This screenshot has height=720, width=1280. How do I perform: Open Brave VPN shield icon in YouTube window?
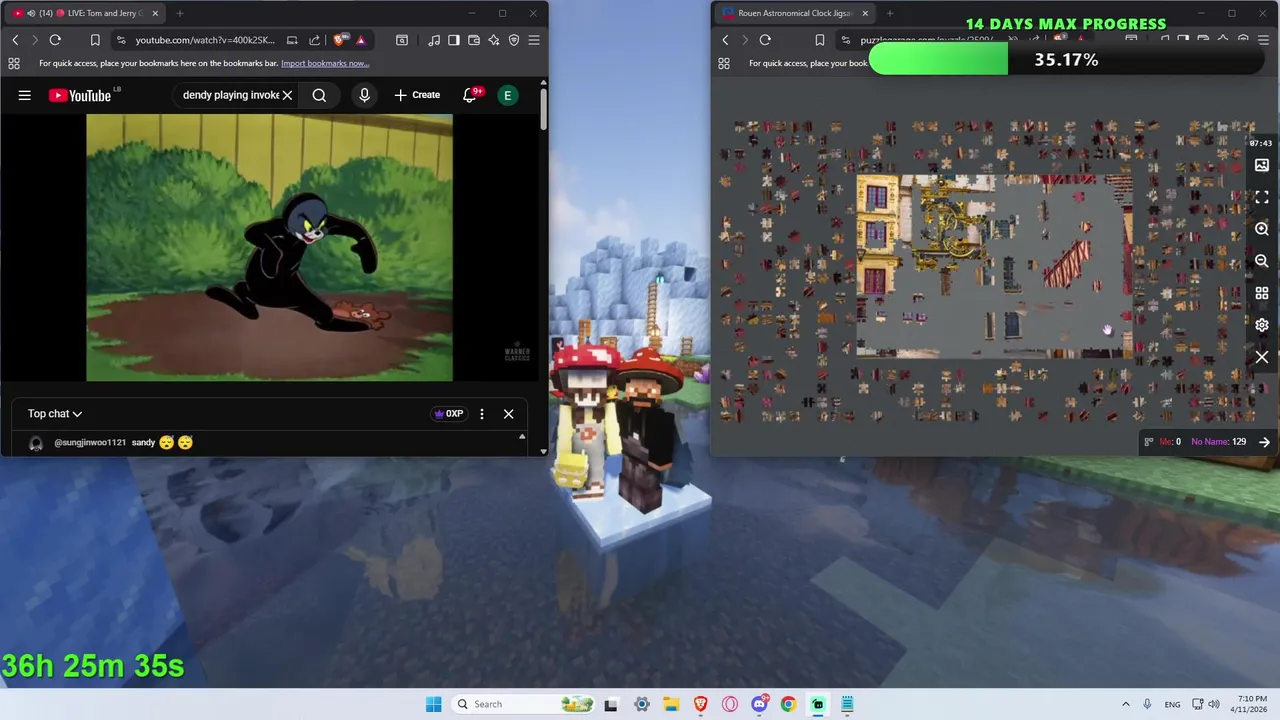[514, 40]
